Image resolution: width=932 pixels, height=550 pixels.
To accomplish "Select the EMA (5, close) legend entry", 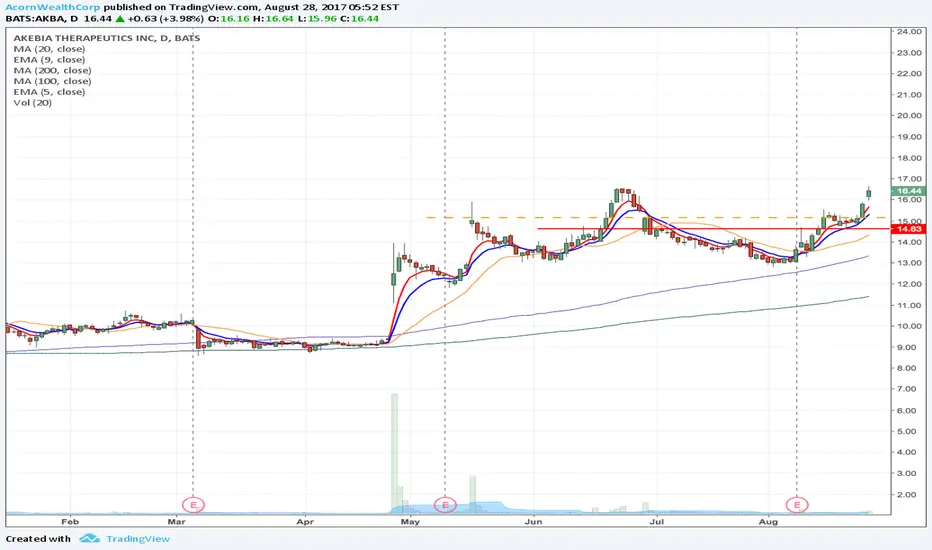I will tap(49, 92).
